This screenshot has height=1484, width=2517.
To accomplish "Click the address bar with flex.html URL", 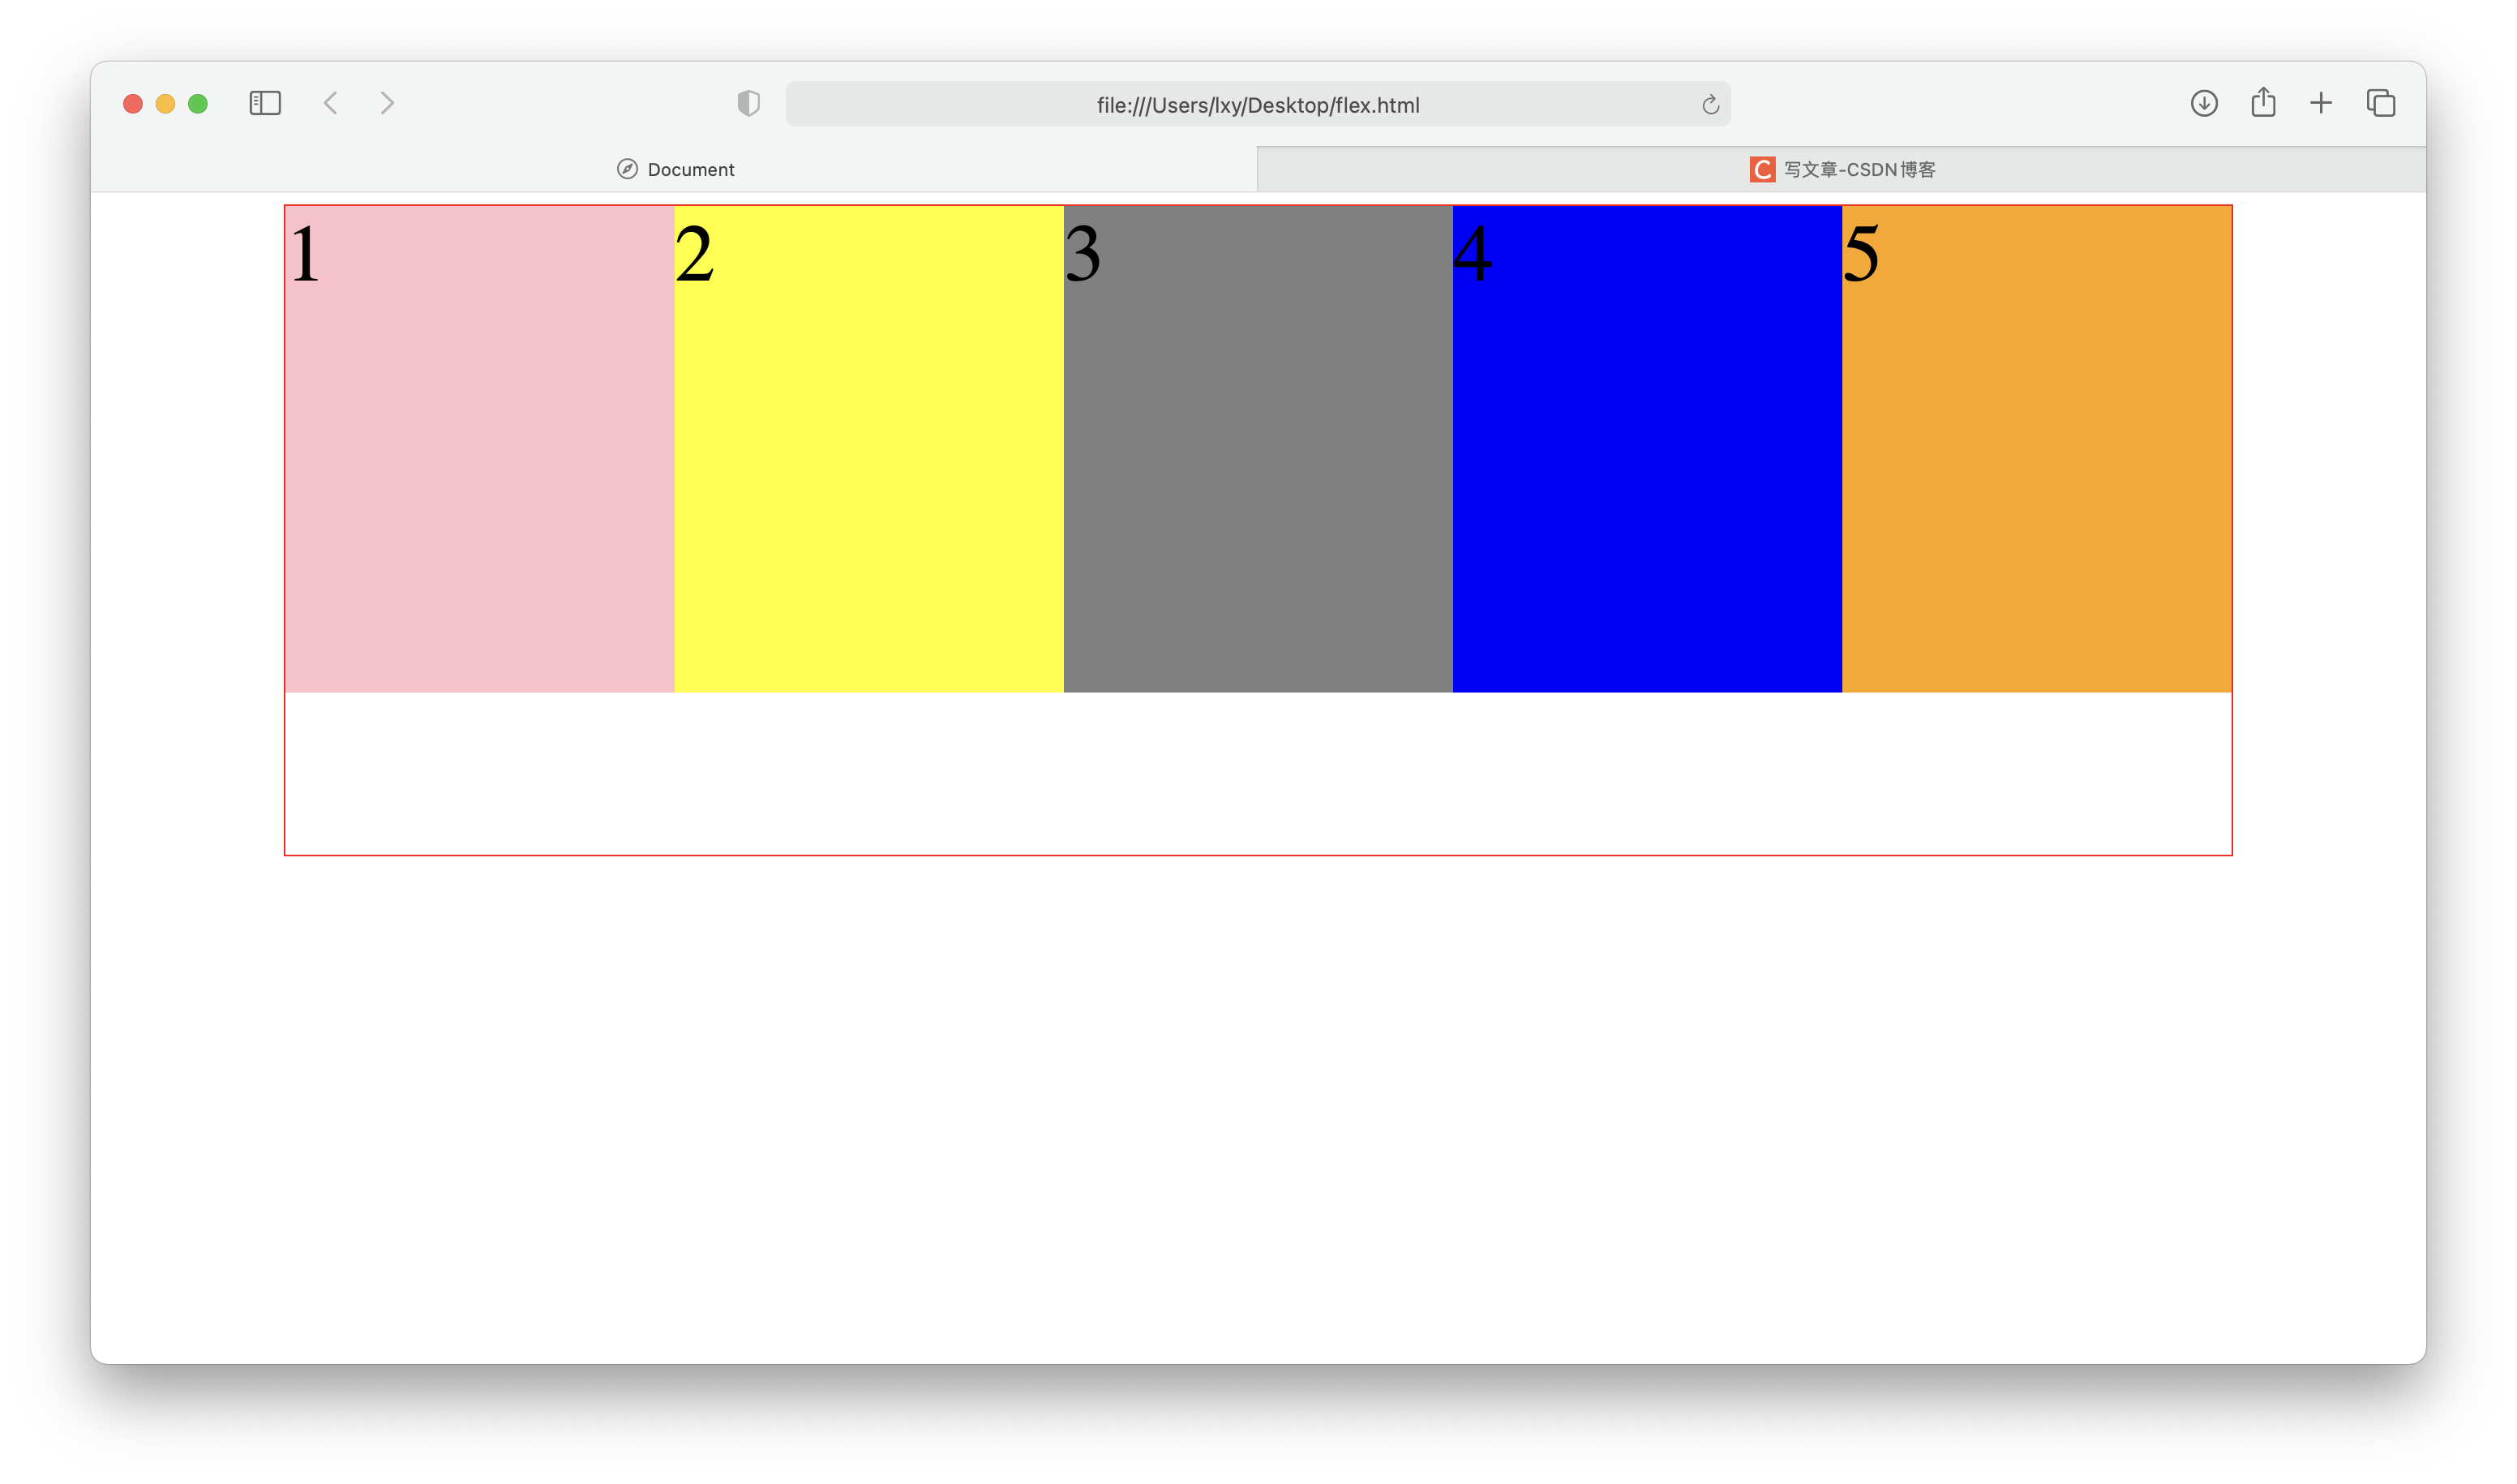I will pos(1257,105).
